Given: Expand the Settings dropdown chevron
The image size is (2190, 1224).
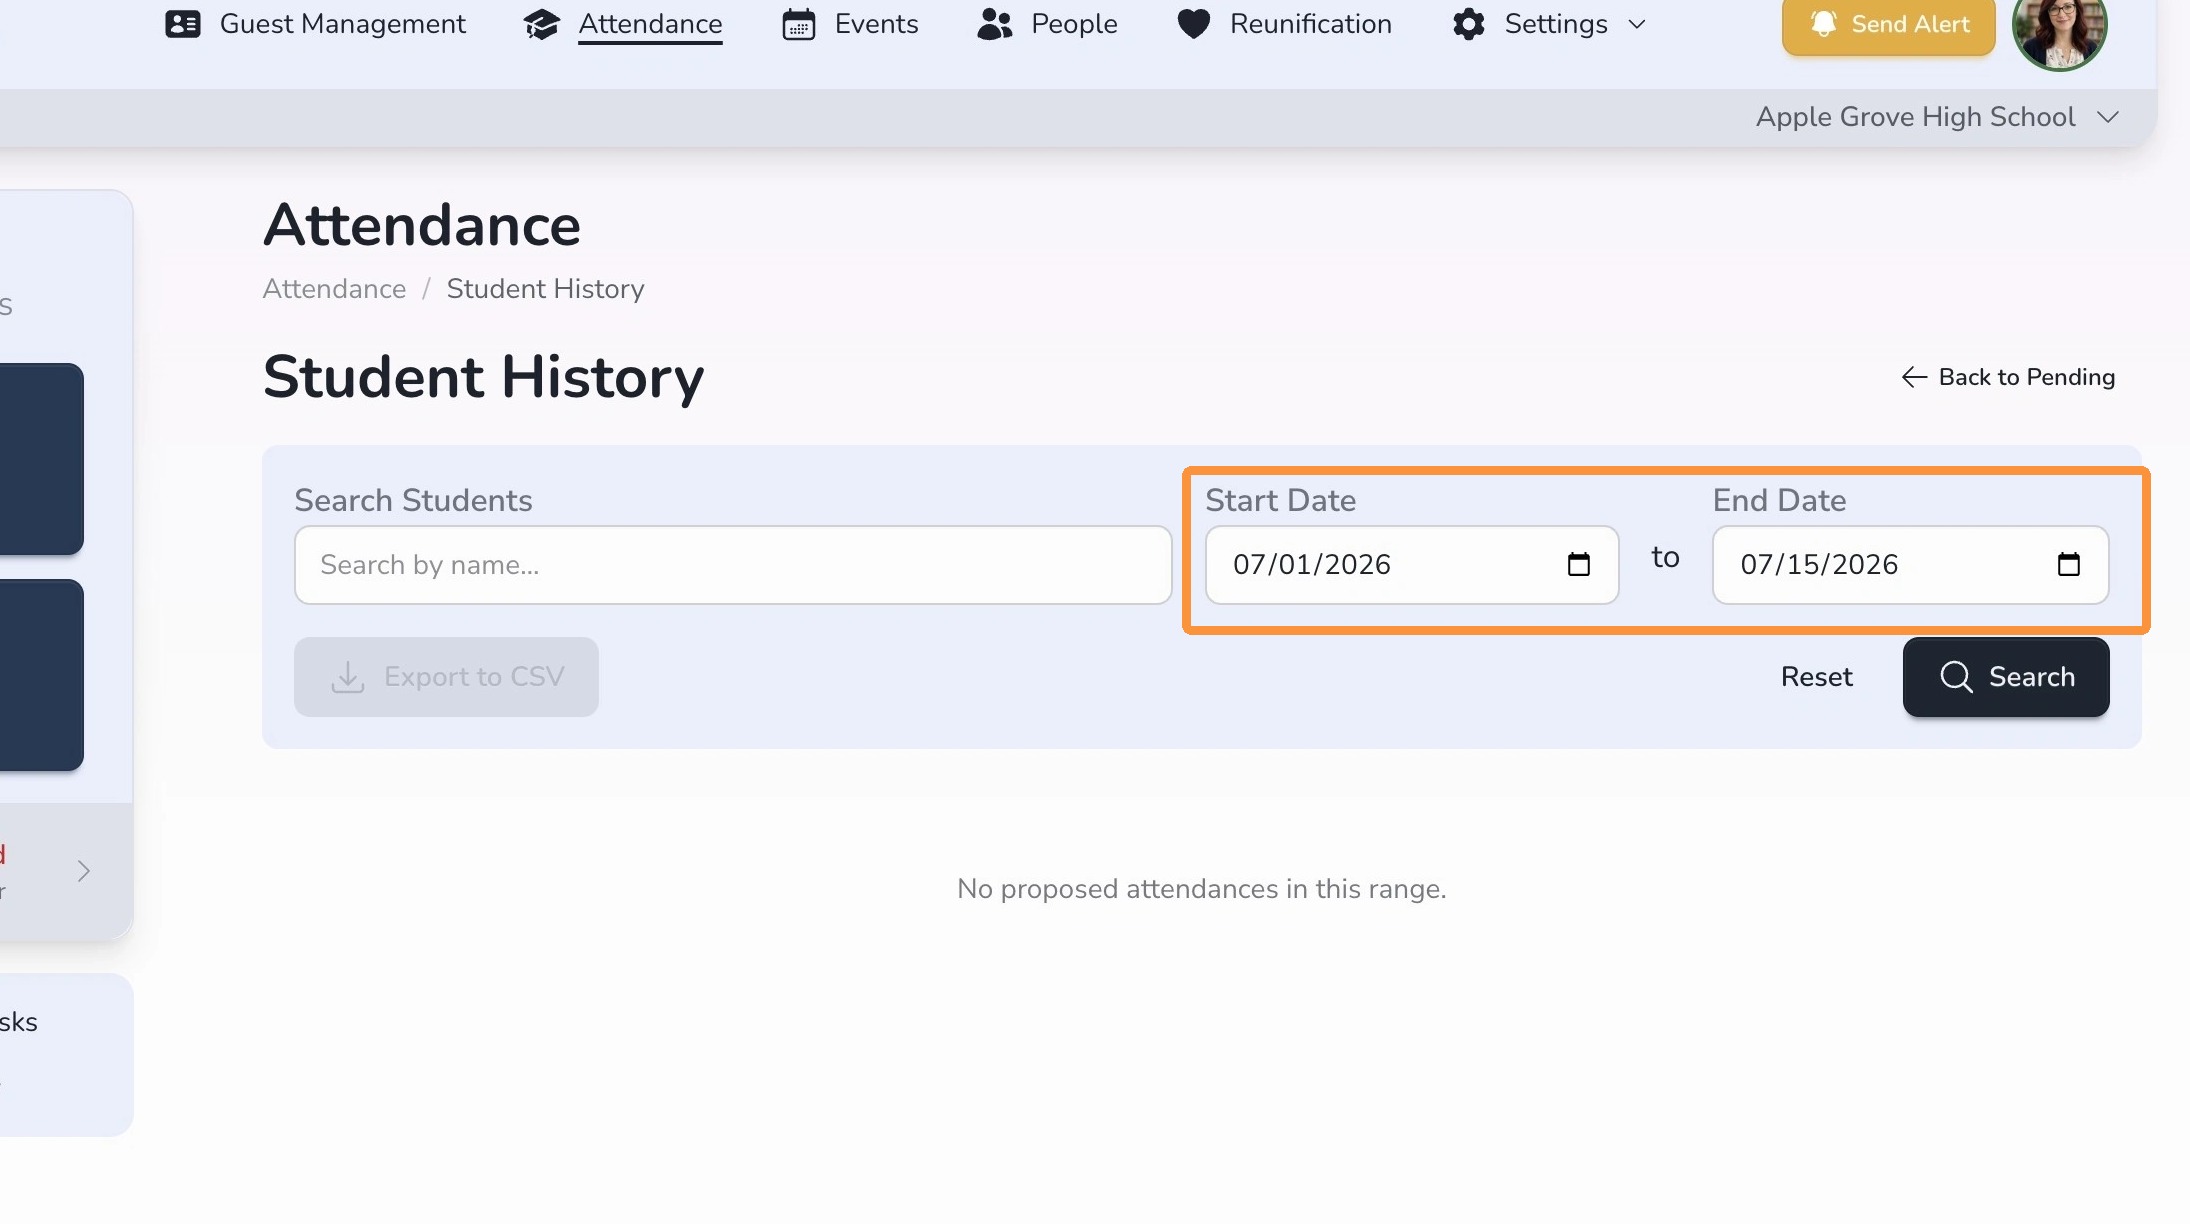Looking at the screenshot, I should coord(1637,24).
